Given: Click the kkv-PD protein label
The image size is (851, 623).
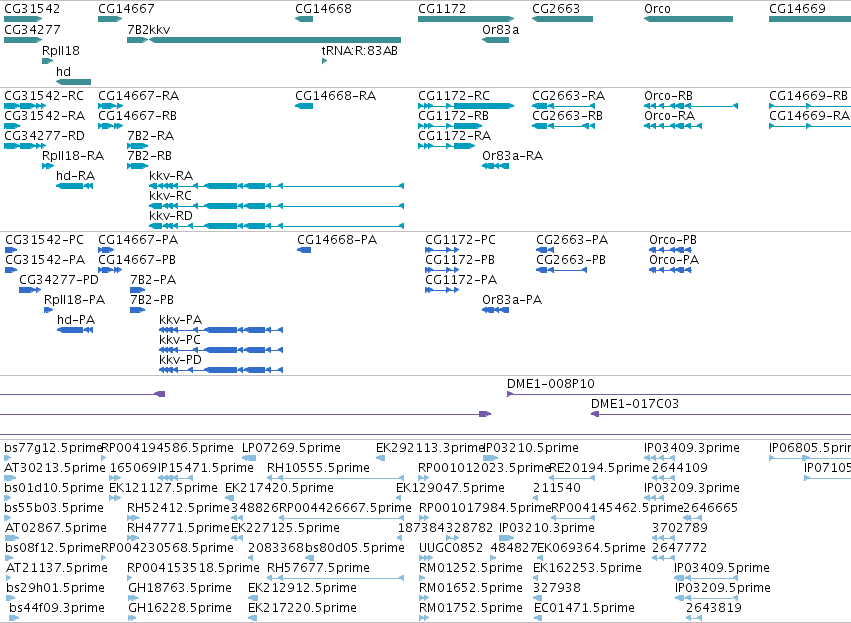Looking at the screenshot, I should 180,360.
